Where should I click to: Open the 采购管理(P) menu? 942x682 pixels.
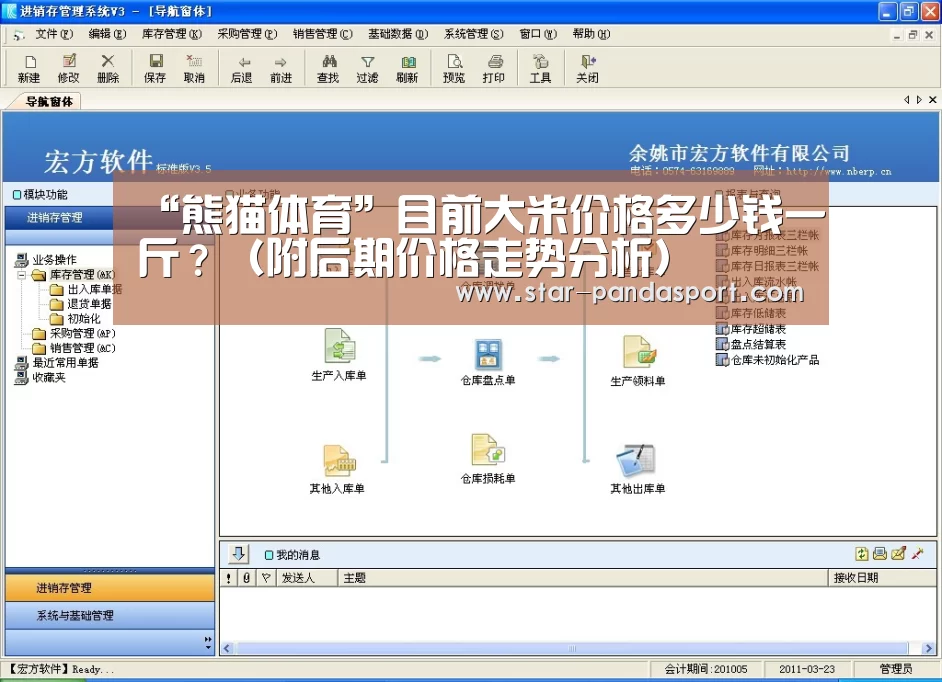pyautogui.click(x=248, y=34)
